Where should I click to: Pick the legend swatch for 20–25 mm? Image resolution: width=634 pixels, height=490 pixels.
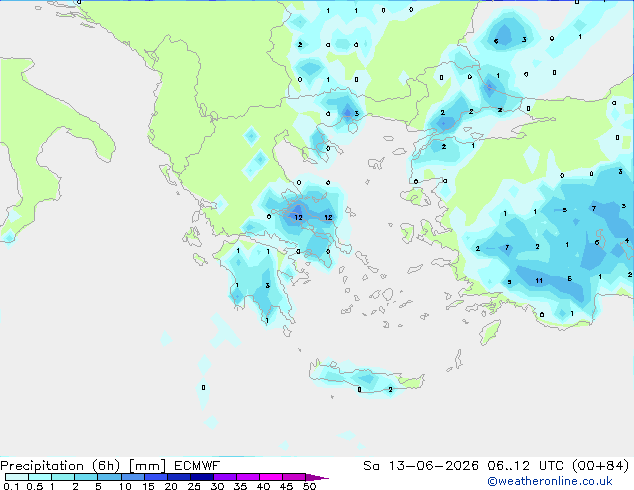click(178, 477)
